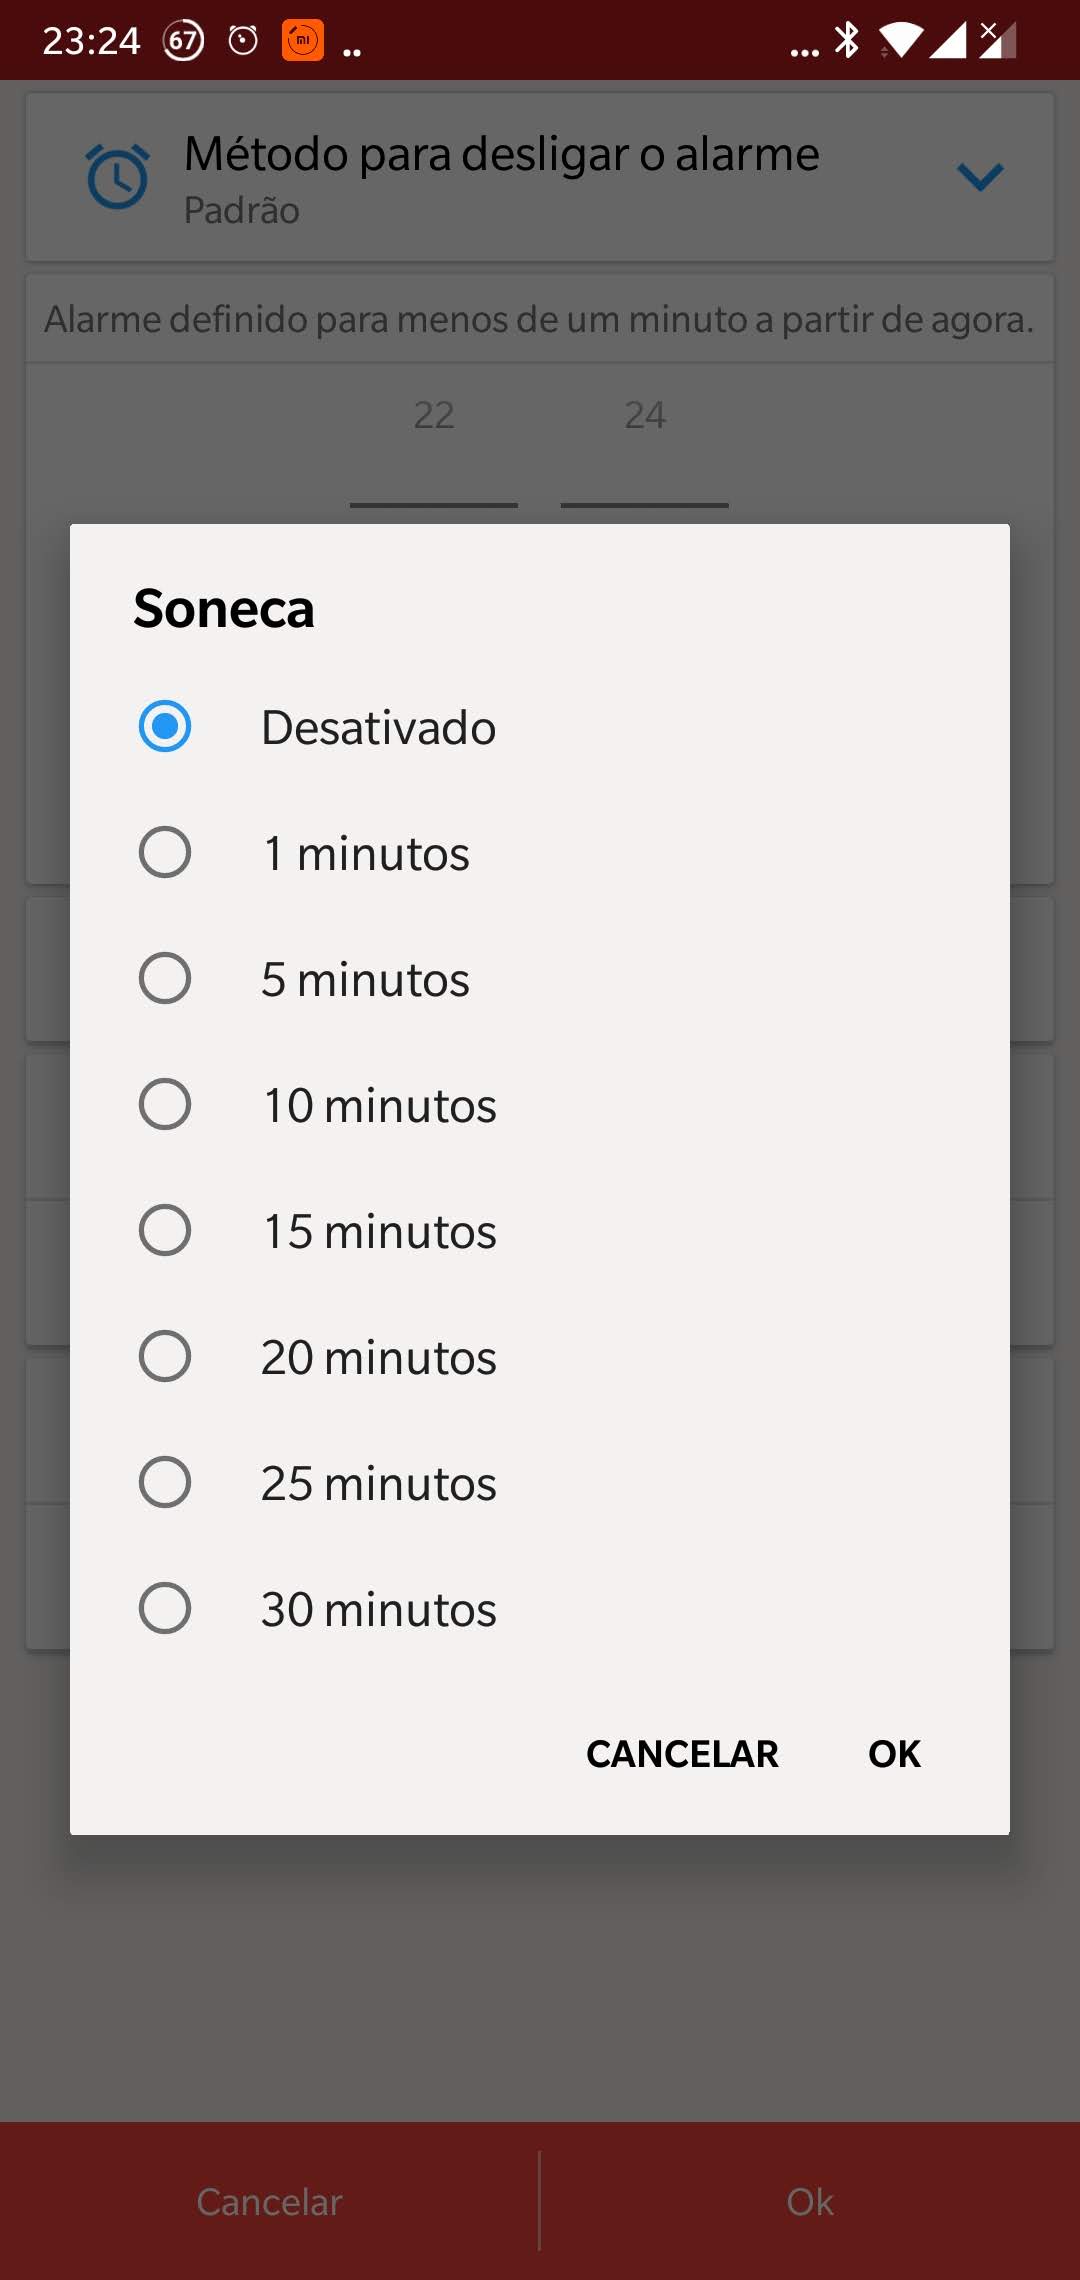1080x2280 pixels.
Task: Choose the 1 minutos snooze option
Action: click(x=165, y=852)
